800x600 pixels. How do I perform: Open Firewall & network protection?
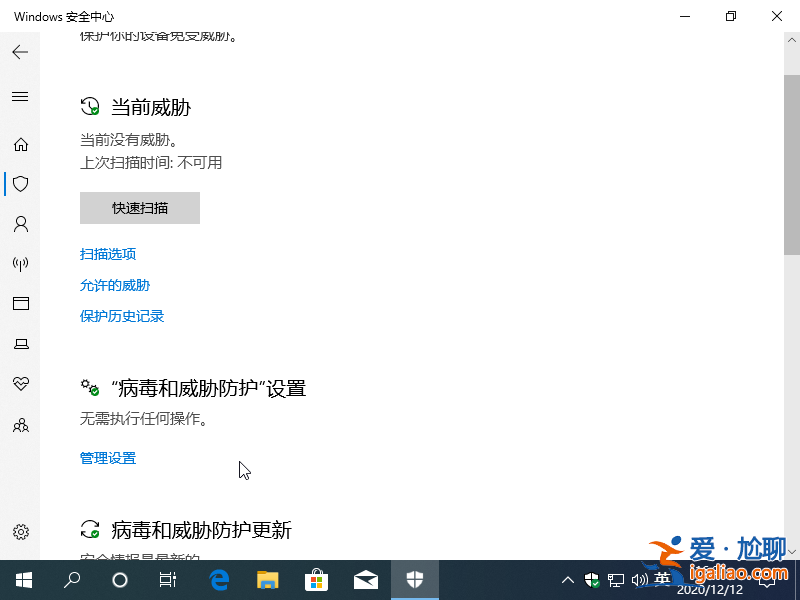click(20, 264)
